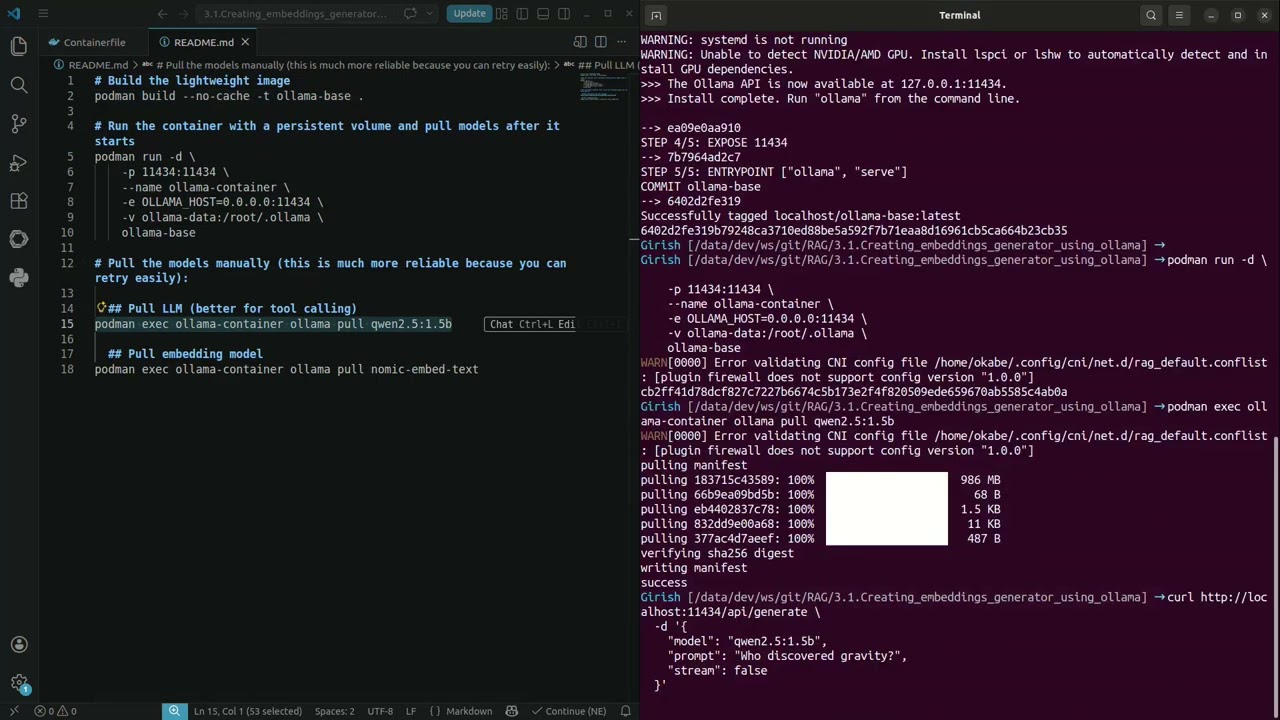
Task: Go back with the navigation arrow
Action: pyautogui.click(x=162, y=14)
